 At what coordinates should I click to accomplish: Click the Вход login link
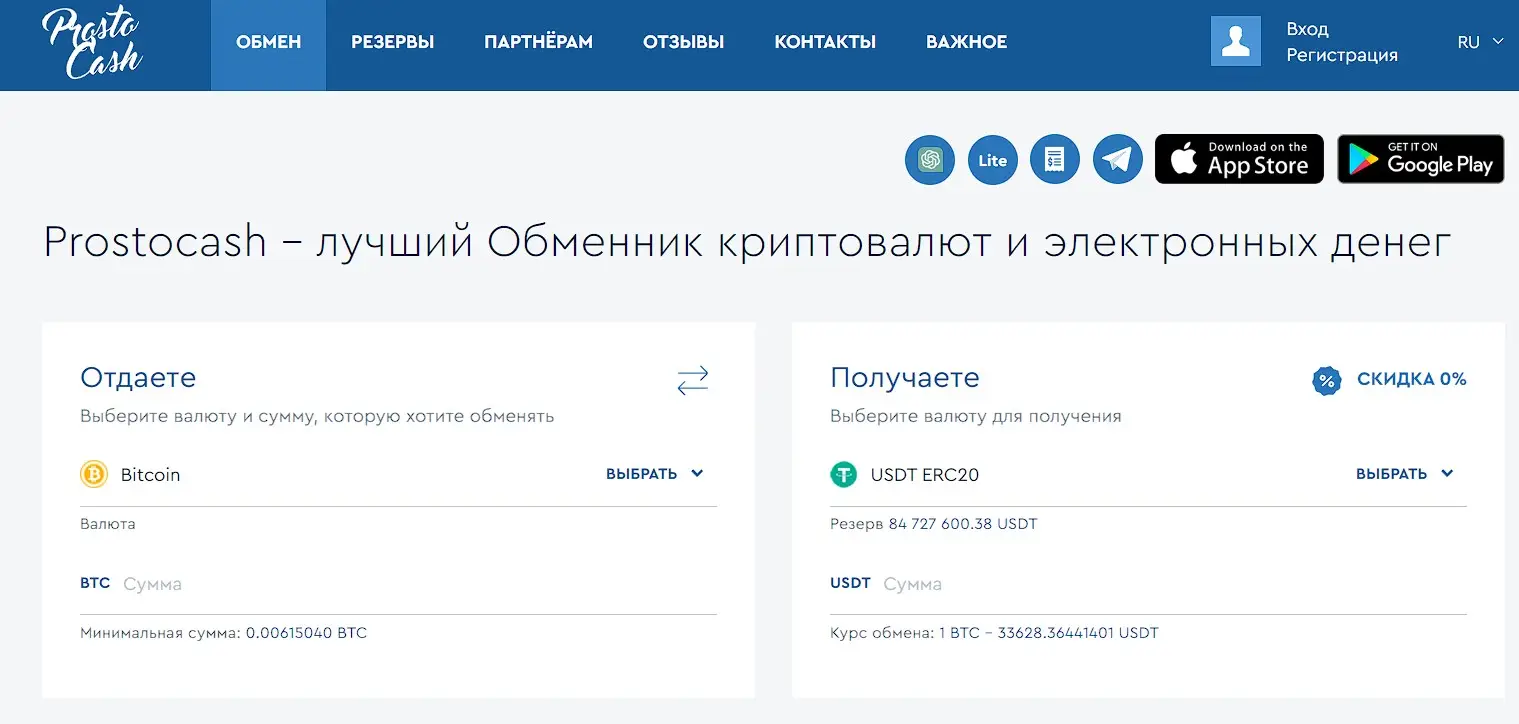pyautogui.click(x=1307, y=29)
